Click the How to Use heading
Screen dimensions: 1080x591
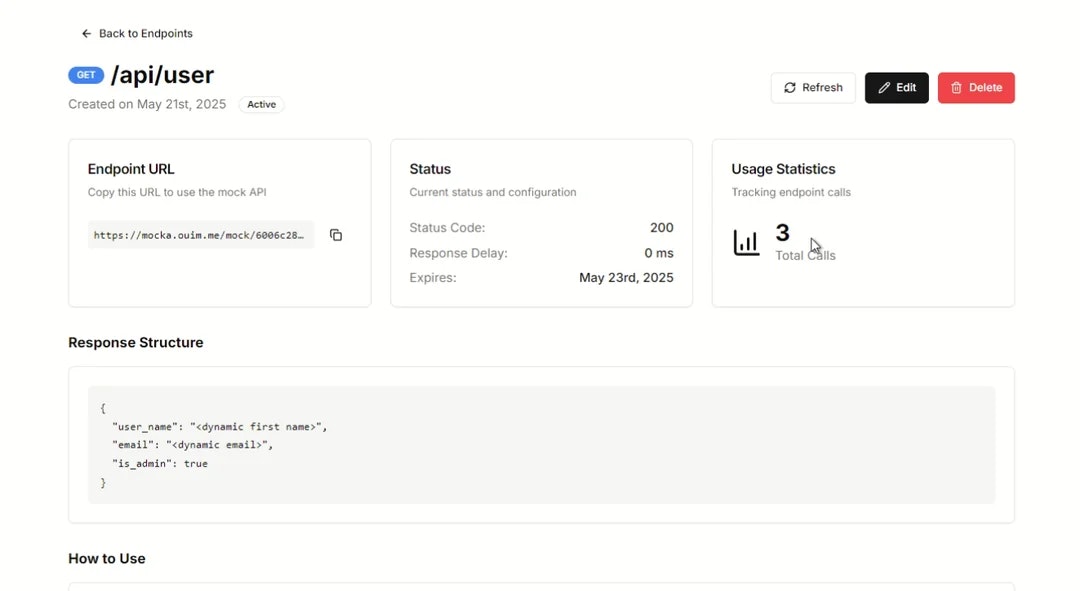coord(107,559)
